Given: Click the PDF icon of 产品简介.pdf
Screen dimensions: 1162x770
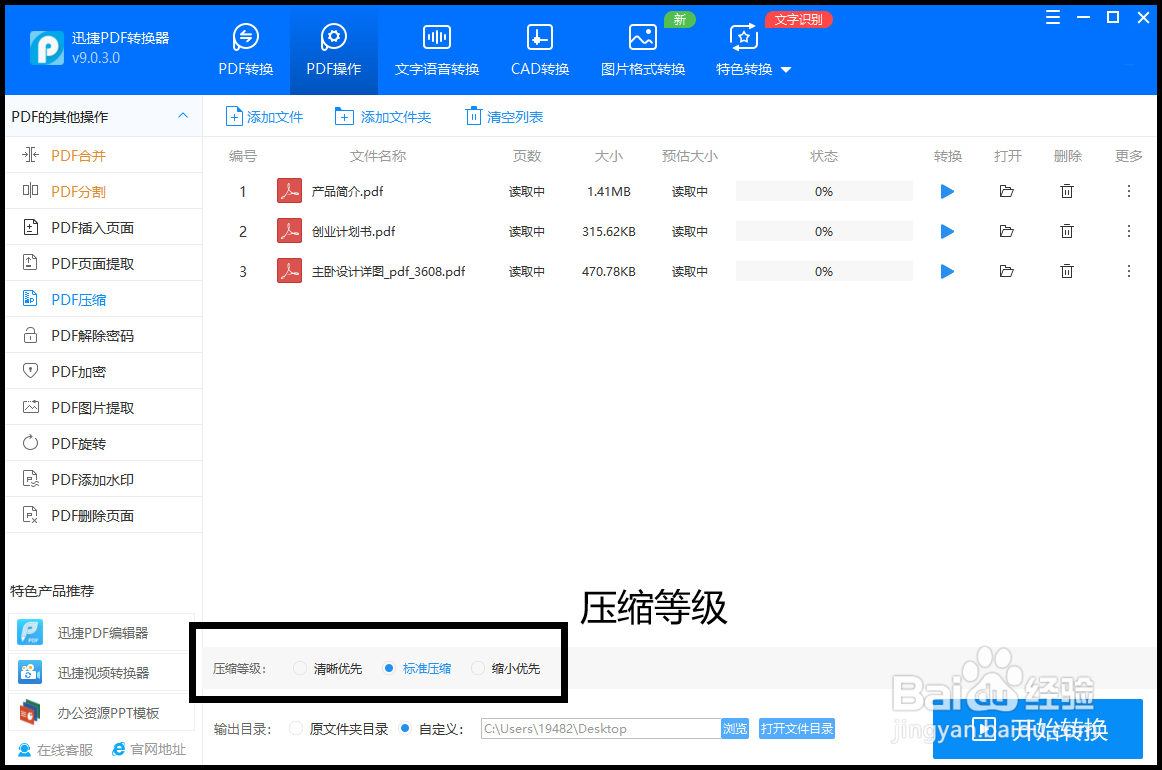Looking at the screenshot, I should 289,190.
